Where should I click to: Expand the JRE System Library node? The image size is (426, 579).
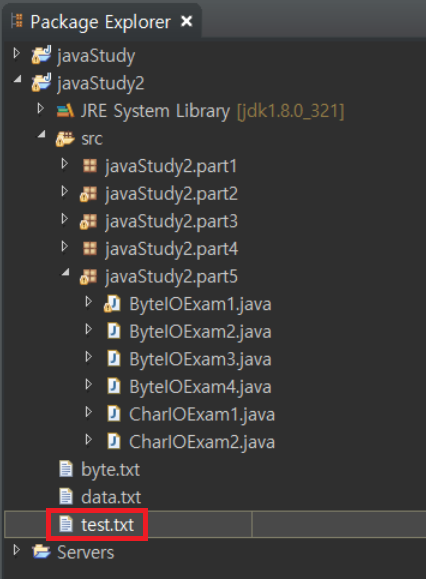[x=41, y=109]
